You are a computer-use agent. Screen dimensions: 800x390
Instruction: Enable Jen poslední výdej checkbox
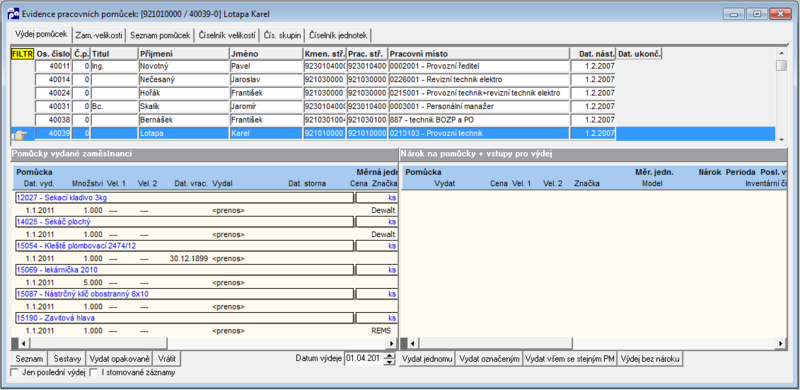pyautogui.click(x=15, y=373)
